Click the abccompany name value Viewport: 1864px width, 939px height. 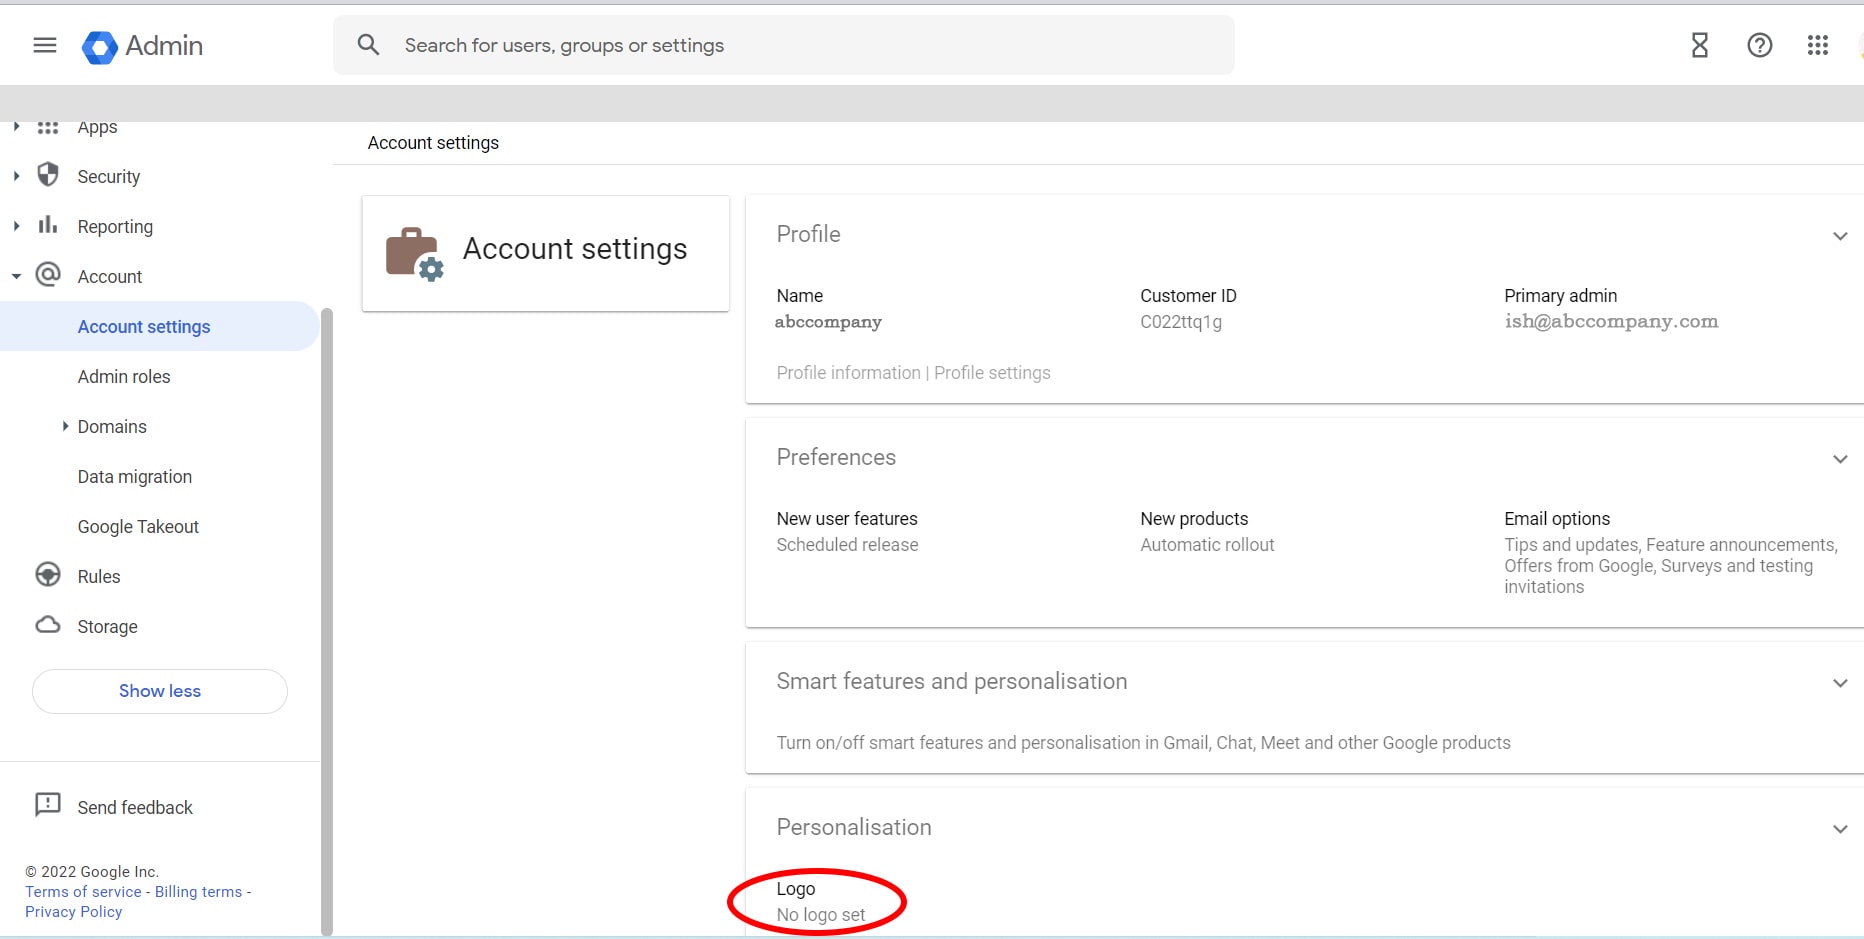[829, 322]
